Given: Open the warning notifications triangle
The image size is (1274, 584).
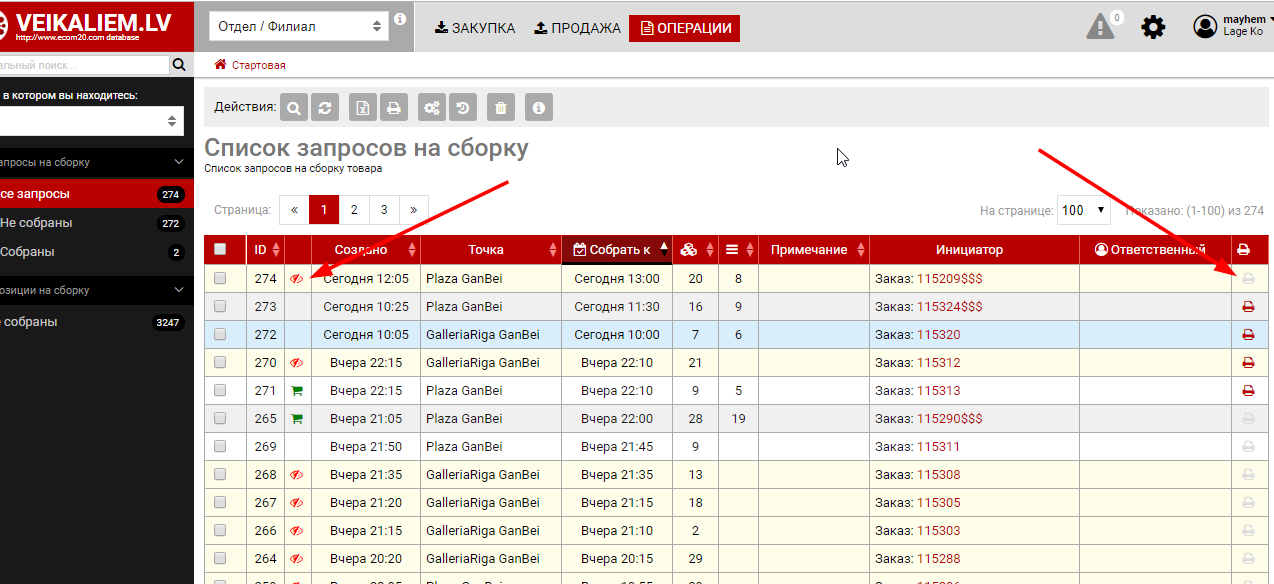Looking at the screenshot, I should (x=1100, y=27).
